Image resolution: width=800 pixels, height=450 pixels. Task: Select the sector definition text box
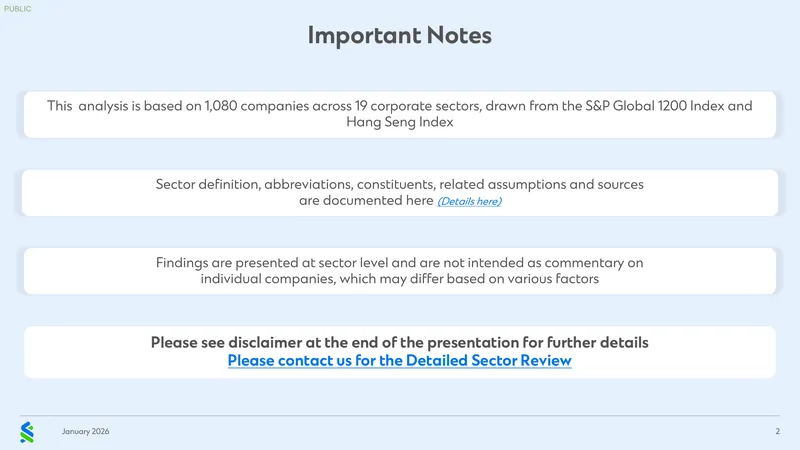399,193
